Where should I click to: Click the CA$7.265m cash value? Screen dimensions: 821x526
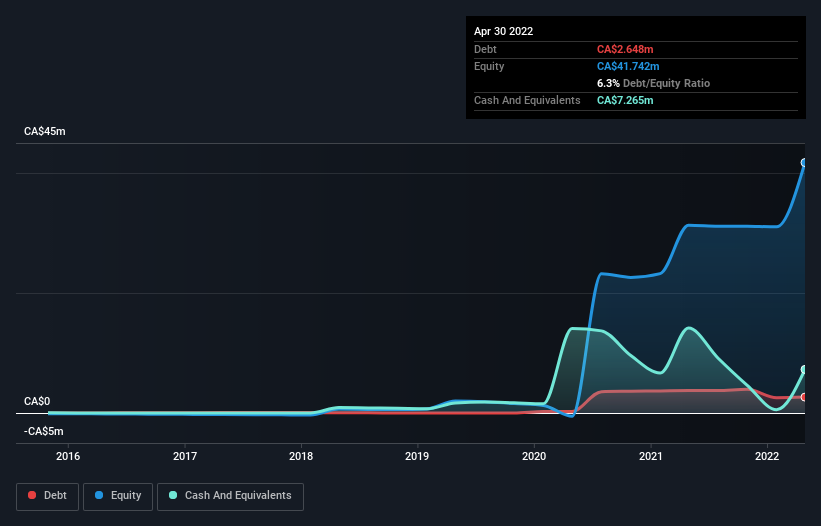point(625,100)
